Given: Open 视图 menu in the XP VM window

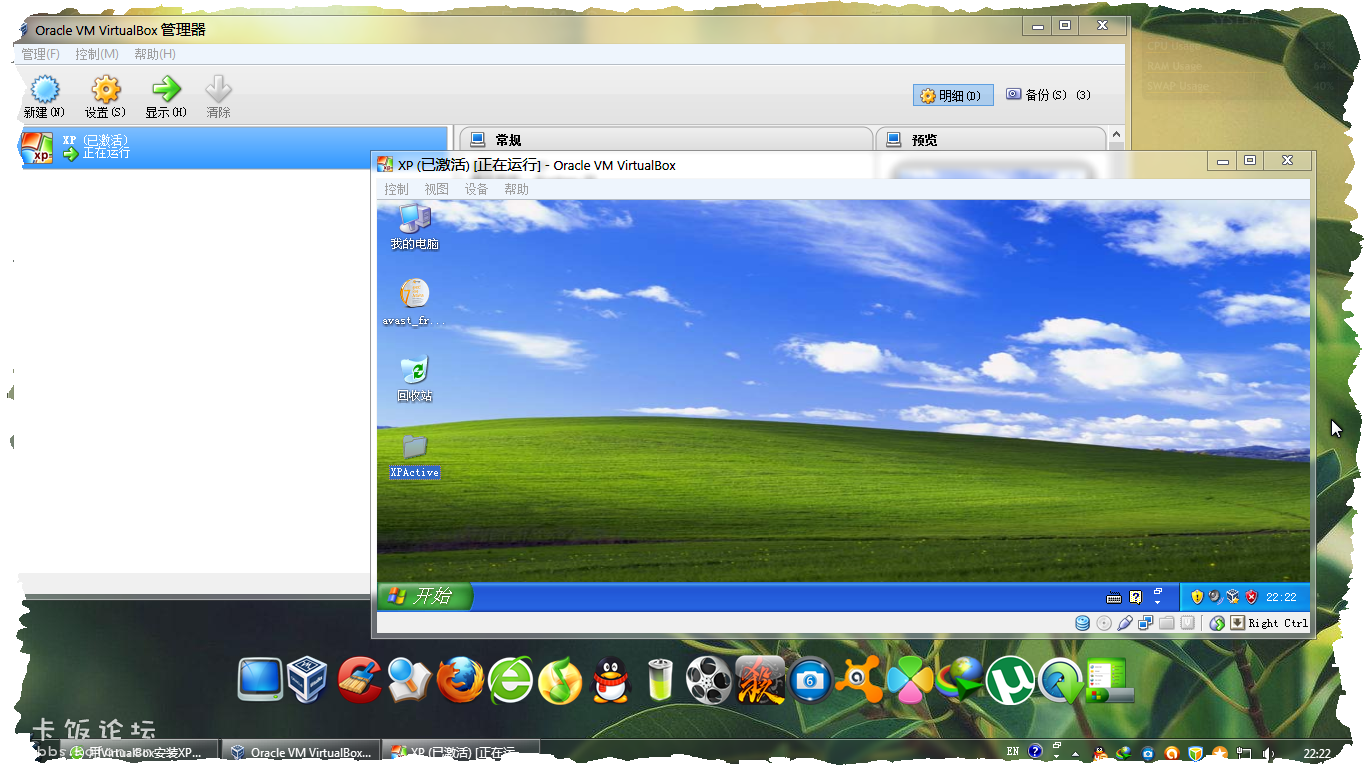Looking at the screenshot, I should pyautogui.click(x=437, y=189).
